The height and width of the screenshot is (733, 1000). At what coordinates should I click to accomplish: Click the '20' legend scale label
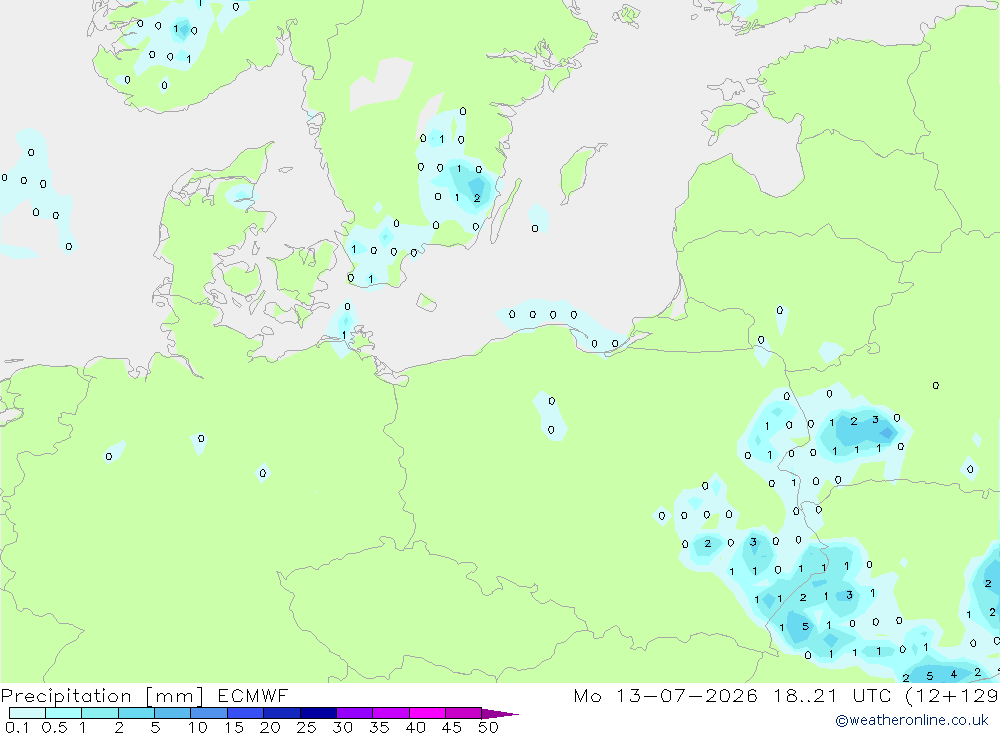coord(270,727)
